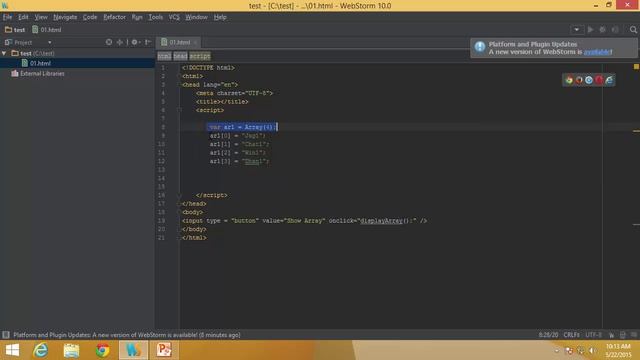Click html breadcrumb above the editor

point(164,56)
